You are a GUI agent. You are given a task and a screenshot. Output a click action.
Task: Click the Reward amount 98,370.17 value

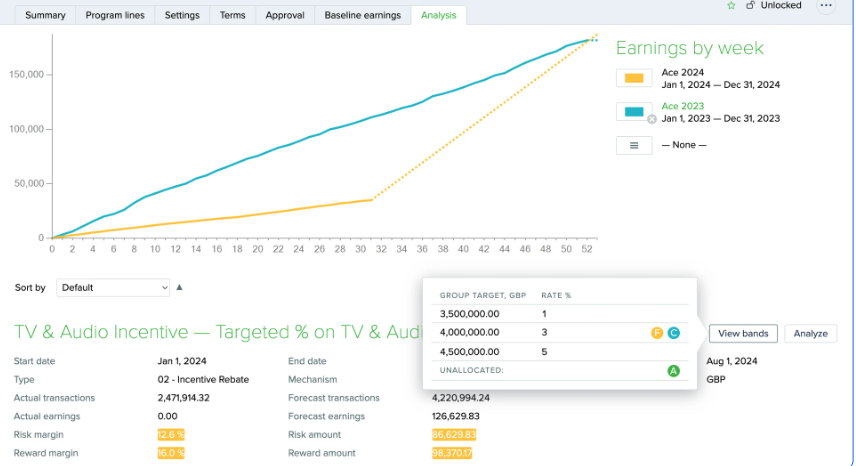[452, 453]
